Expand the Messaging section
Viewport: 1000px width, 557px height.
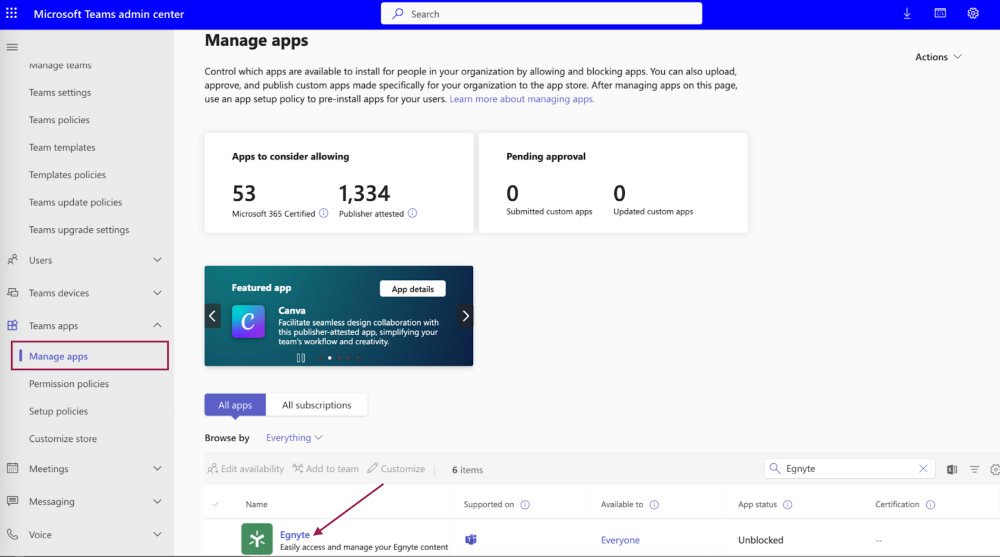(x=158, y=501)
